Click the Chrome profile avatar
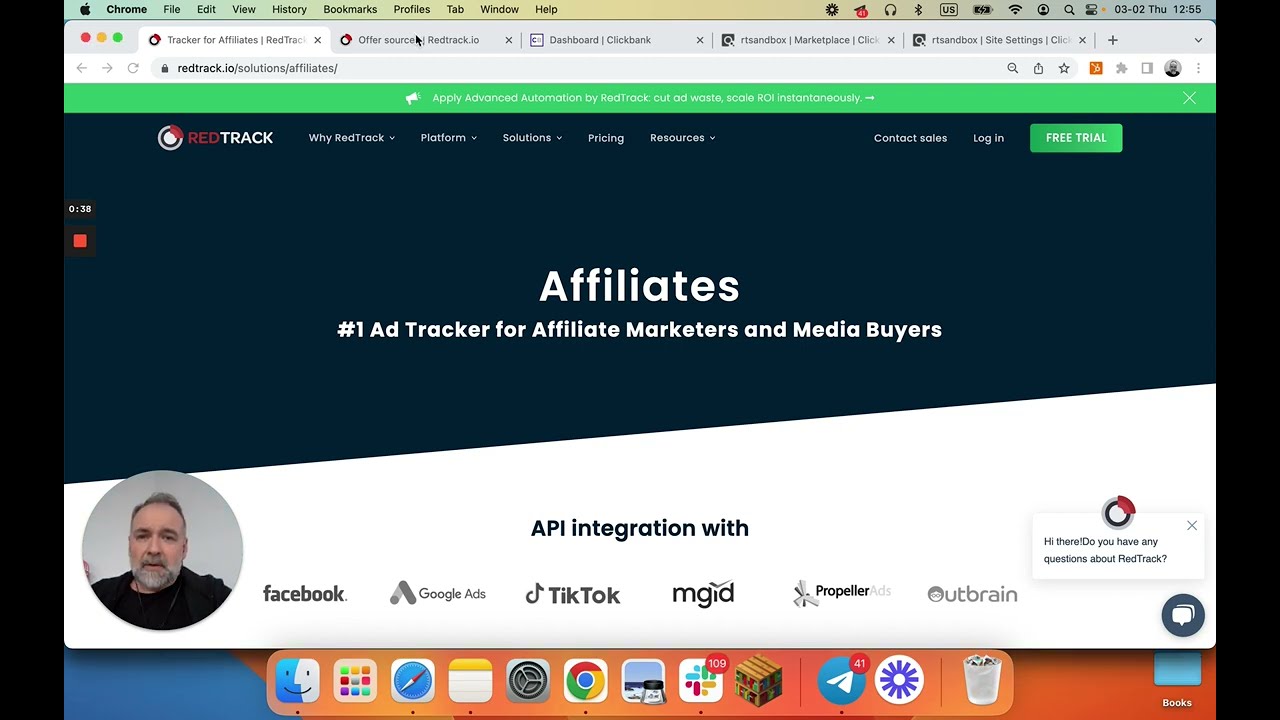The height and width of the screenshot is (720, 1280). [1173, 68]
